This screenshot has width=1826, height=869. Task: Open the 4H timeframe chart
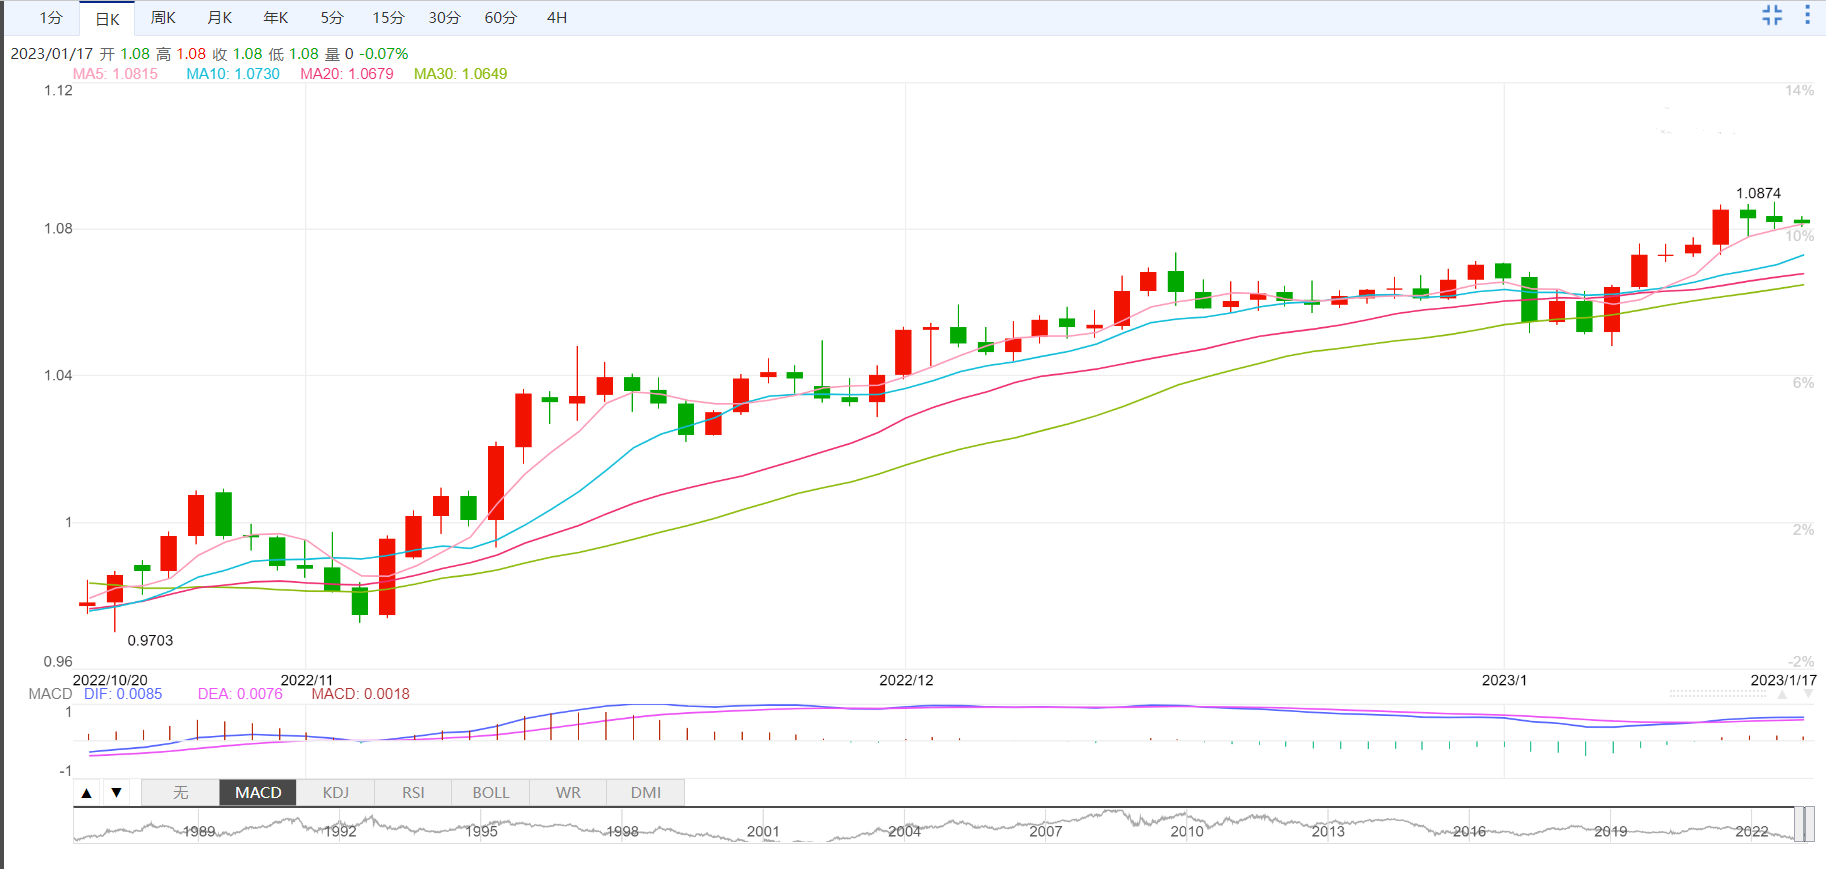(x=557, y=18)
